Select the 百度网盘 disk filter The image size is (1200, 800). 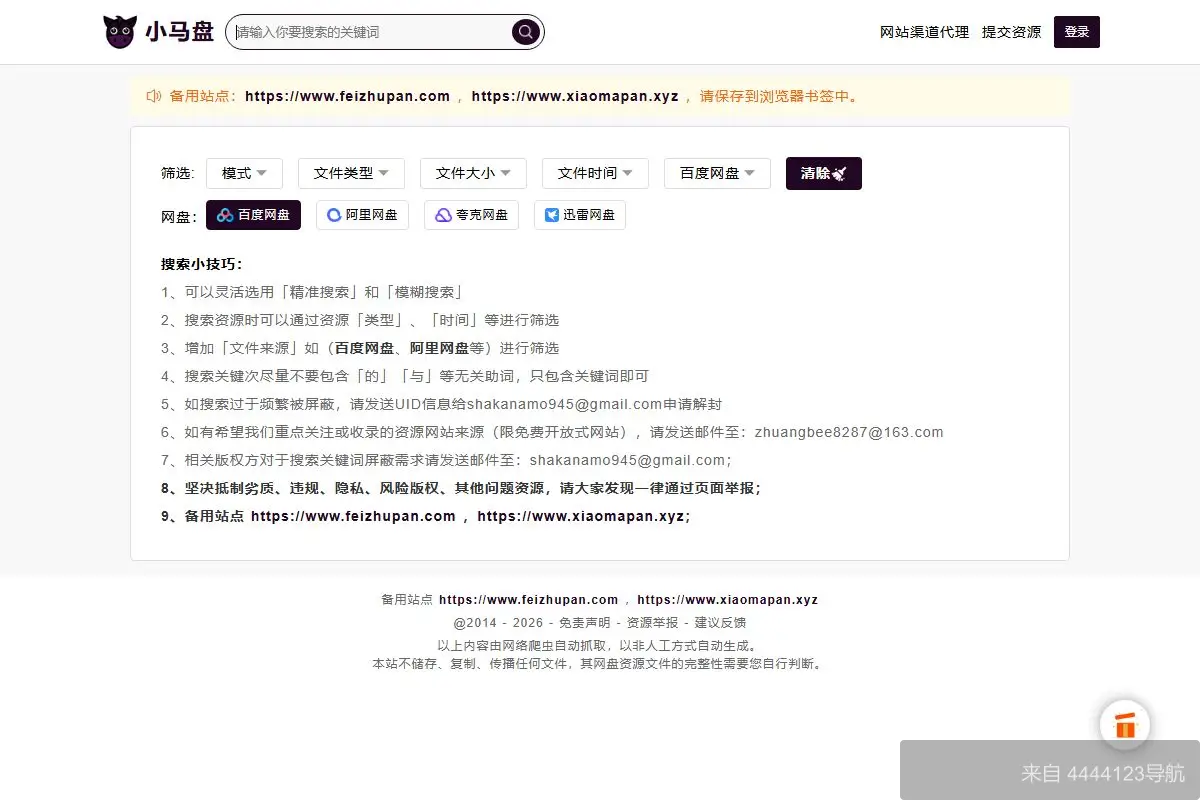253,214
